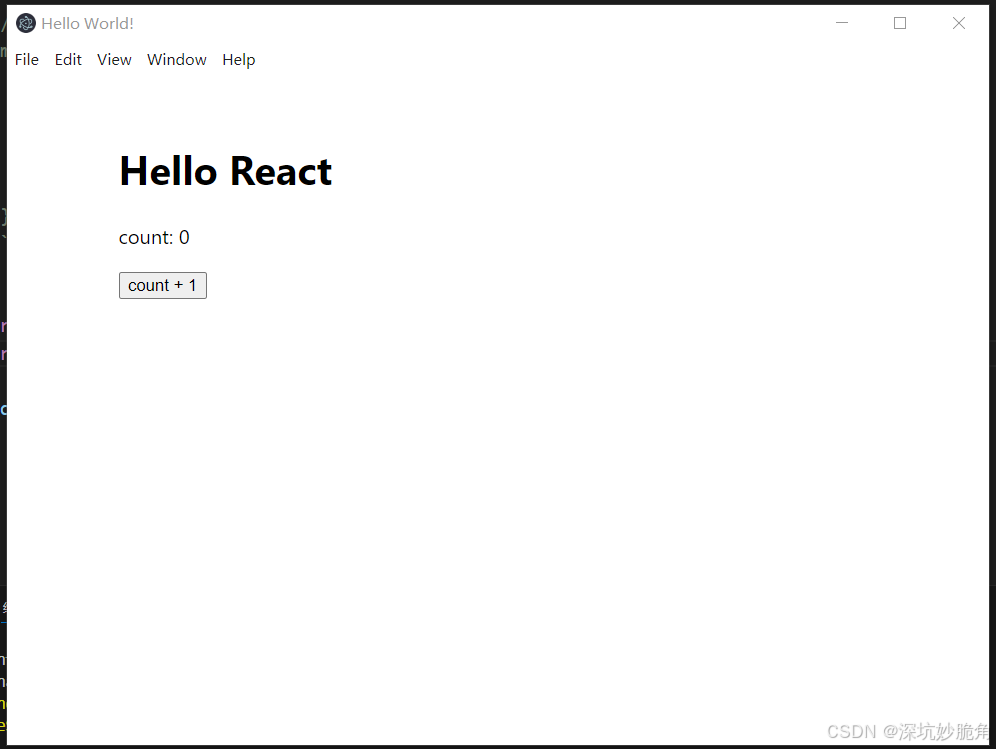Close the Hello World! window

(x=959, y=24)
